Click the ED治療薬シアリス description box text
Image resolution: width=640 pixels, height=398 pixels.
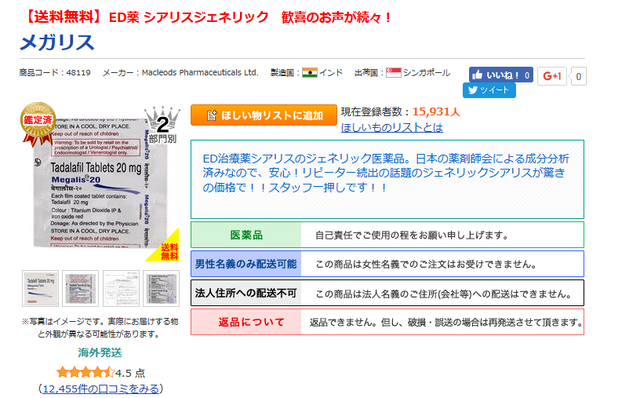tap(386, 173)
